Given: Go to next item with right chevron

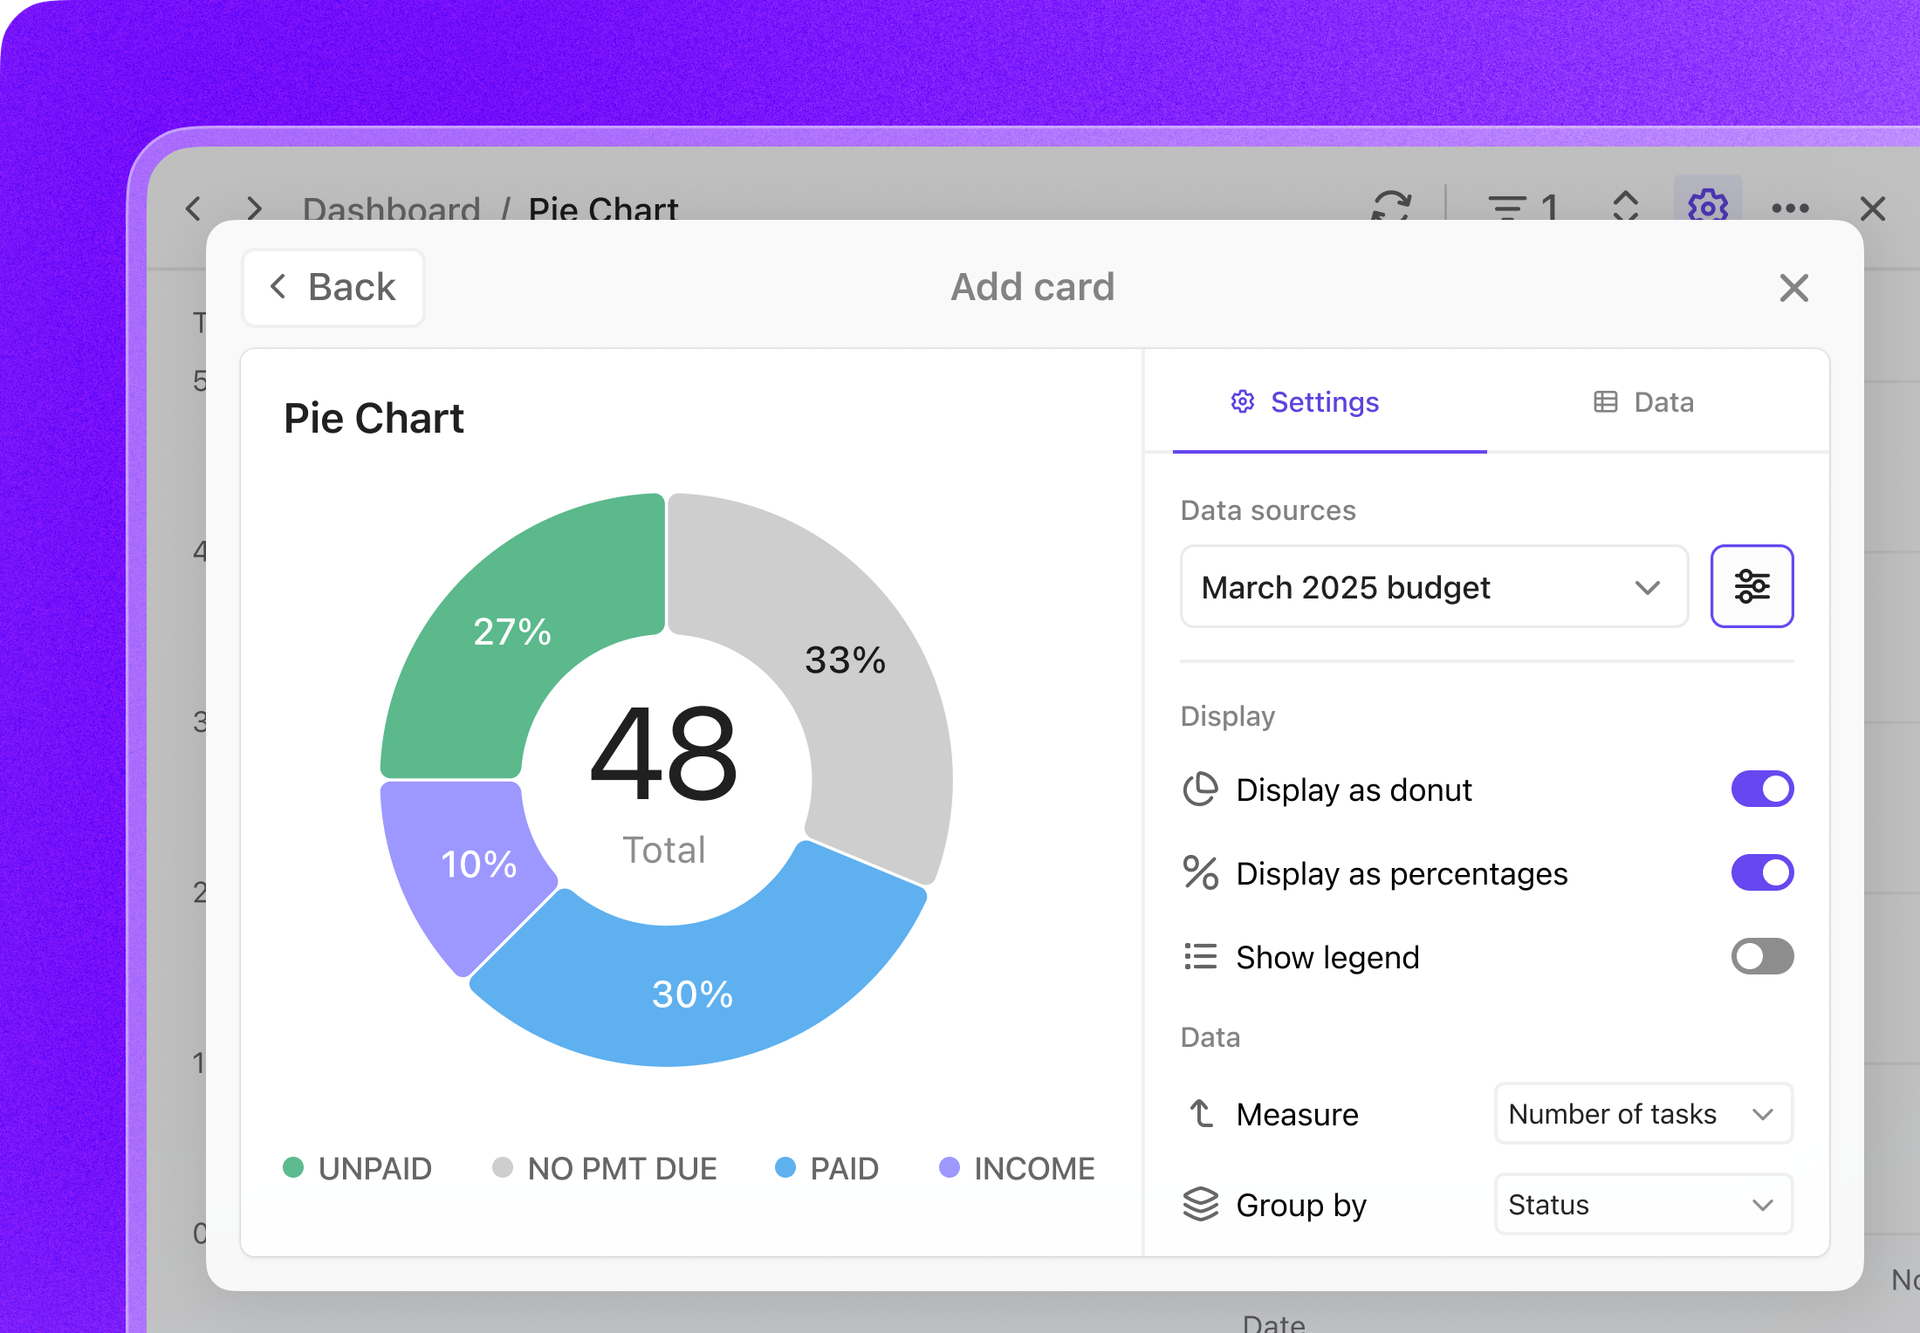Looking at the screenshot, I should click(254, 208).
